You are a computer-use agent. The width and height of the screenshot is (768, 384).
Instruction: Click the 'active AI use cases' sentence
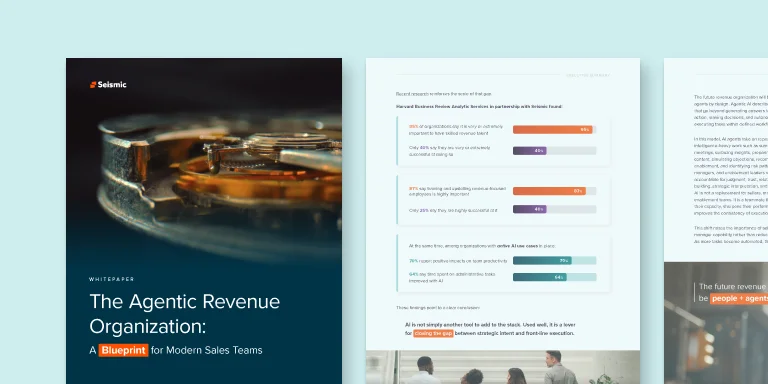[x=482, y=246]
